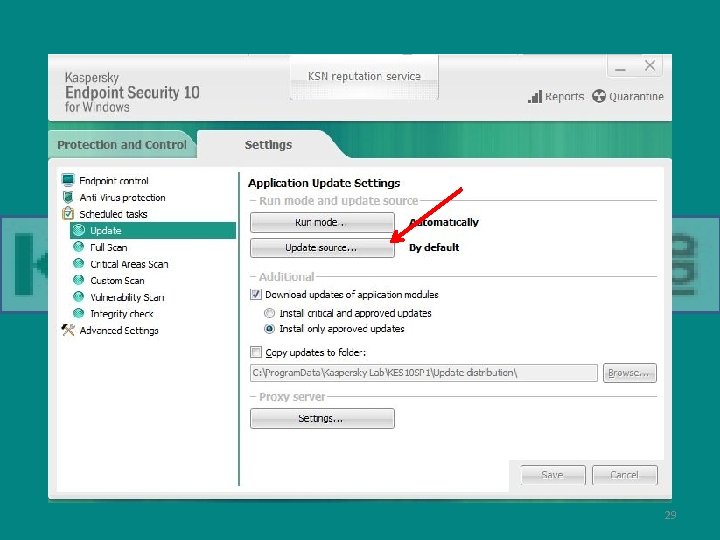Open Quarantine link
Screen dimensions: 720x540
click(636, 96)
